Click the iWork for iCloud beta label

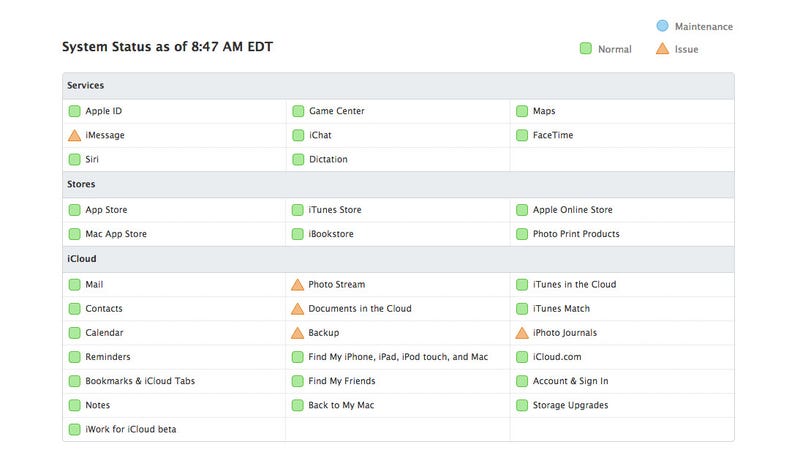coord(131,429)
